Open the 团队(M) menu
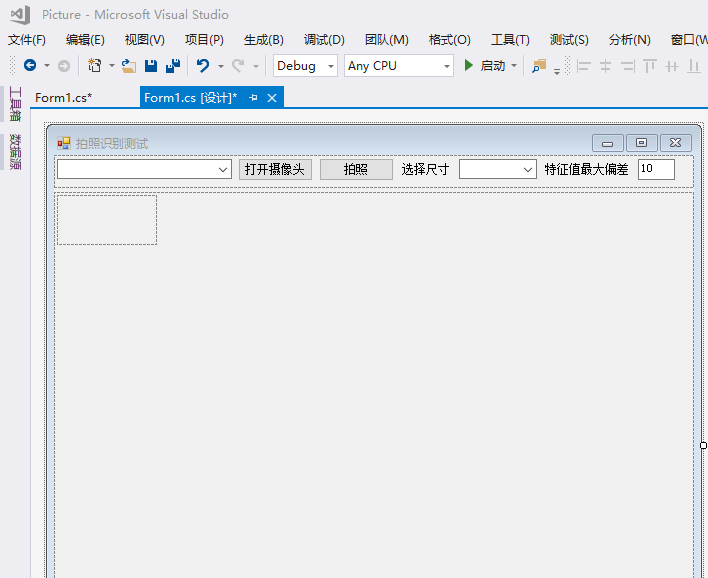 [387, 40]
